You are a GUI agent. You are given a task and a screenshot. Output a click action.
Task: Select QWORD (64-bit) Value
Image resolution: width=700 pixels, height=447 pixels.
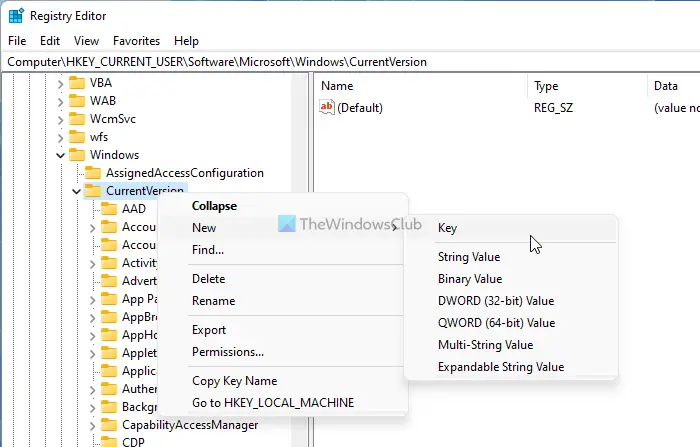coord(511,322)
